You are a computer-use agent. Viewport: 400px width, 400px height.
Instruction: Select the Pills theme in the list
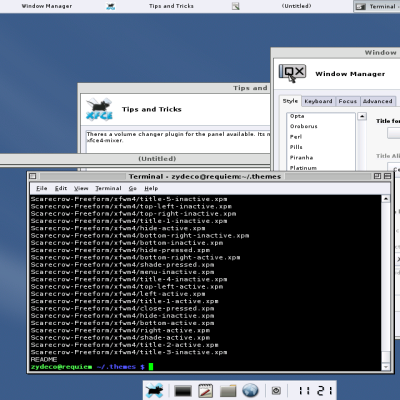click(321, 147)
